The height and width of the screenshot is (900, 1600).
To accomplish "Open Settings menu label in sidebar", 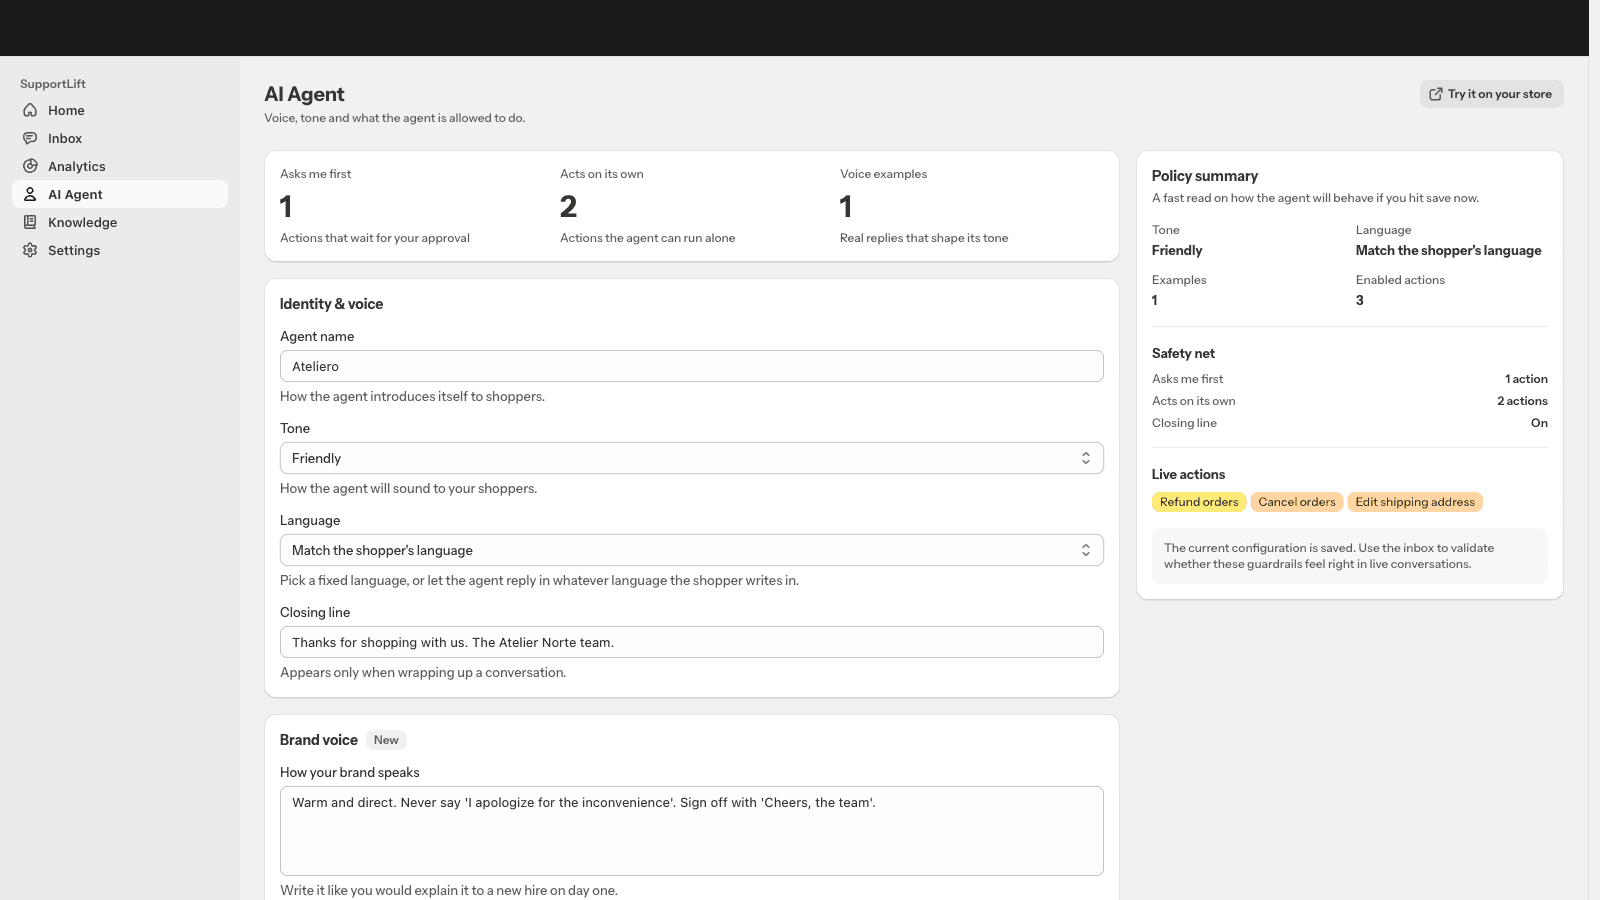I will click(74, 250).
